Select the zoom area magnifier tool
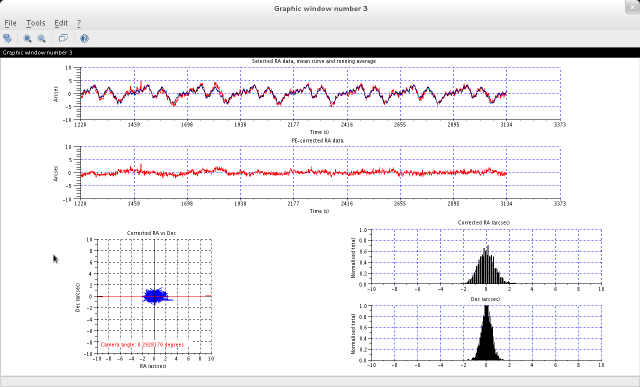 (x=27, y=38)
